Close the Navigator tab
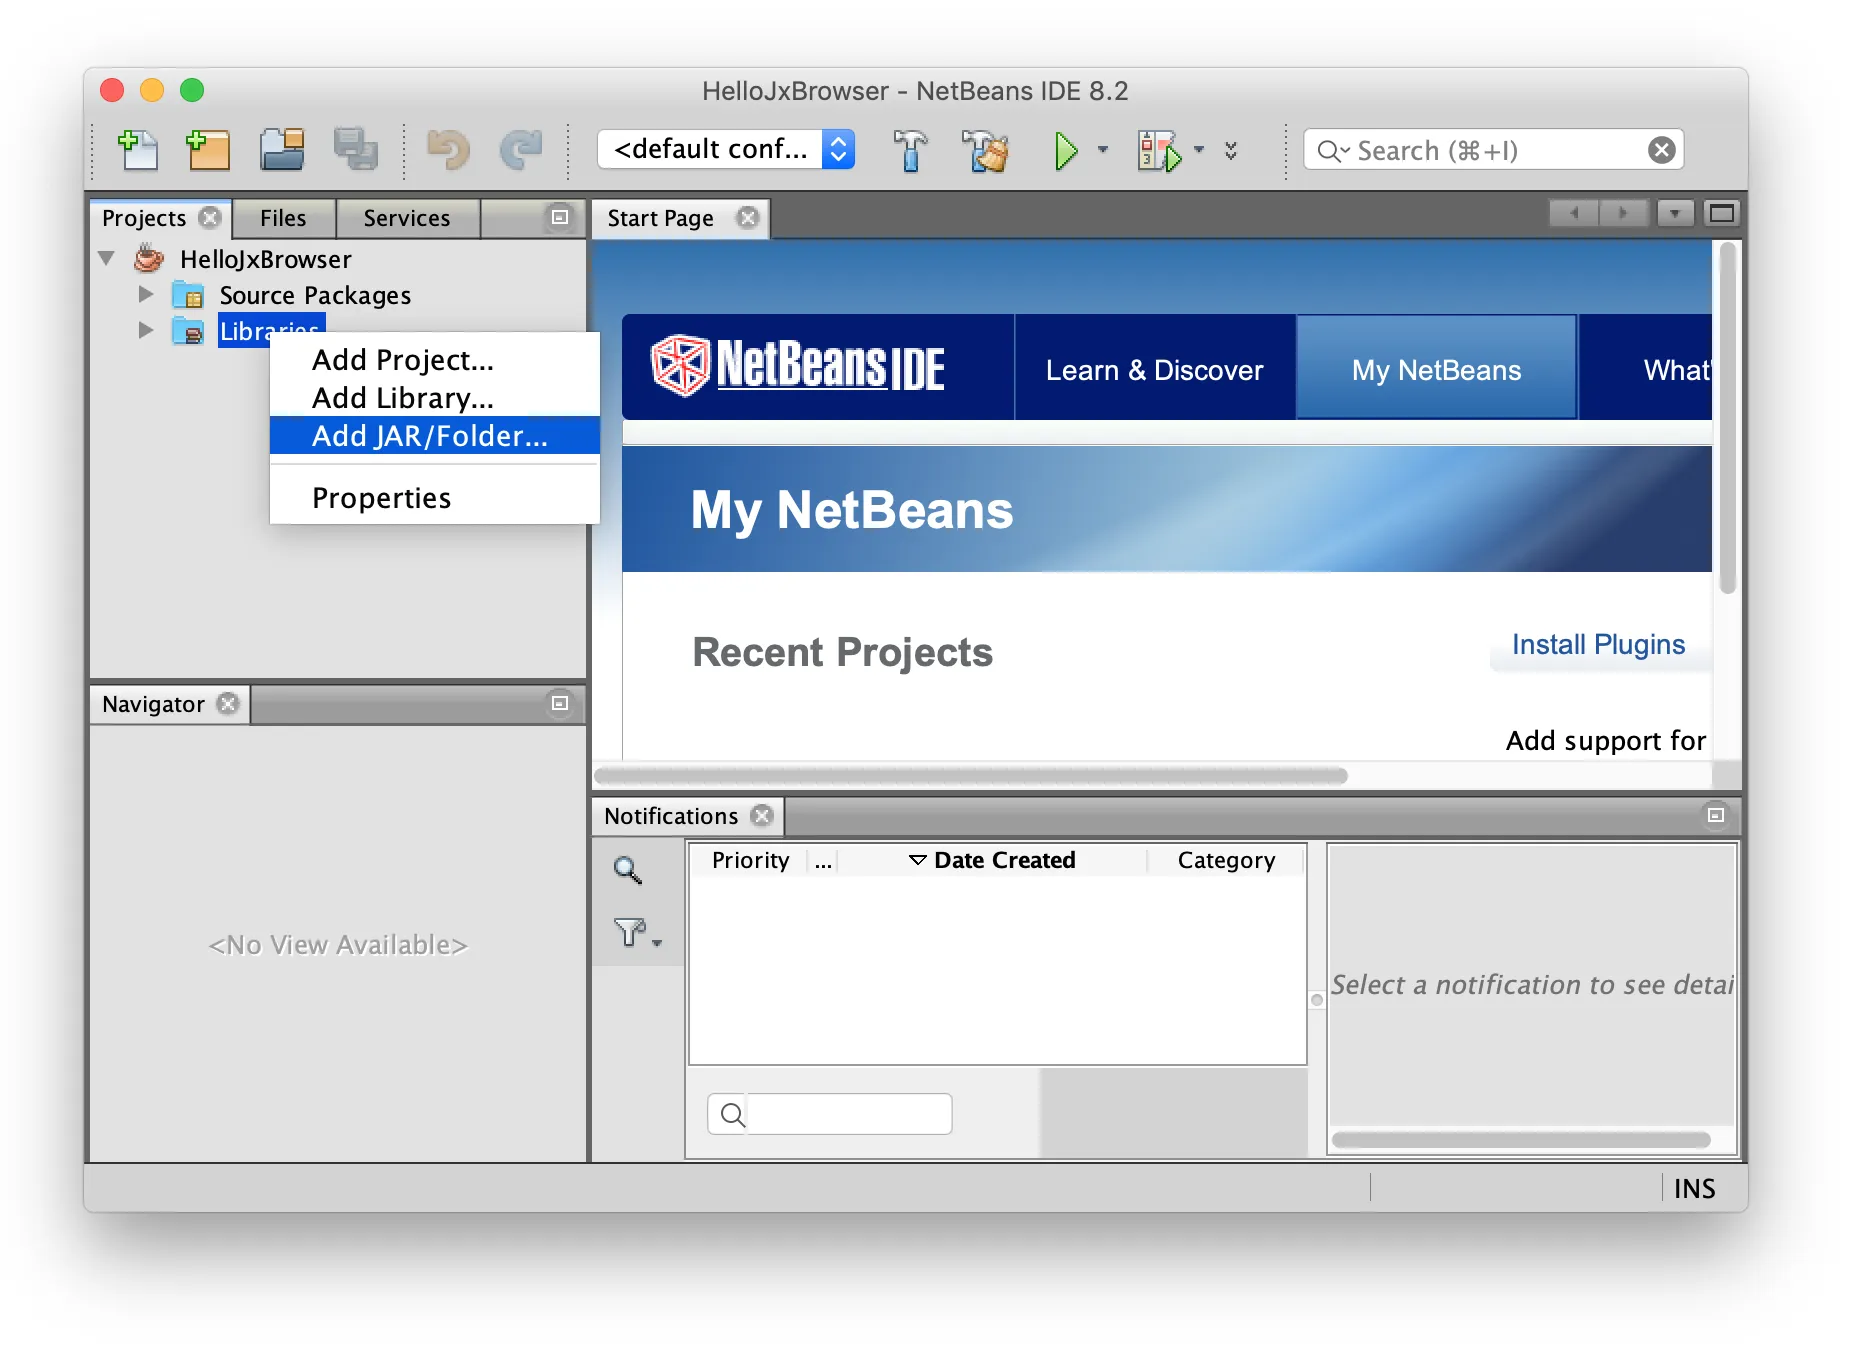Image resolution: width=1852 pixels, height=1356 pixels. coord(228,703)
